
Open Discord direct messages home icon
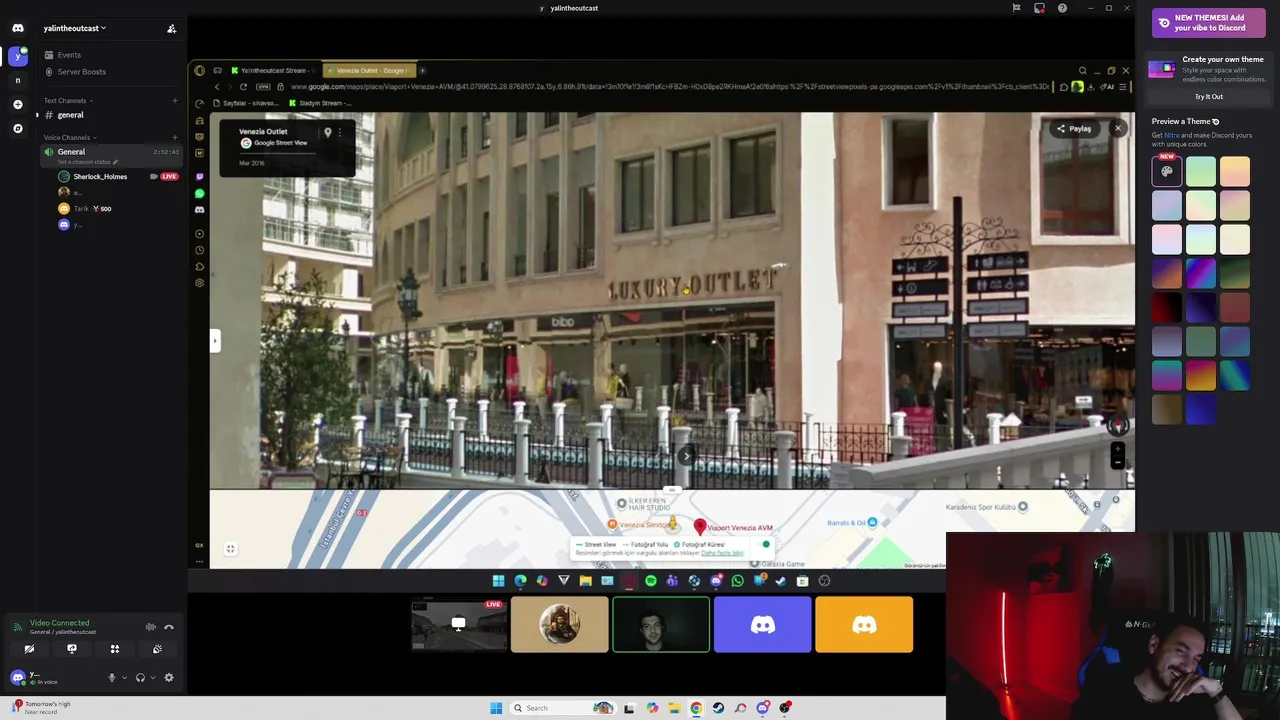click(17, 28)
